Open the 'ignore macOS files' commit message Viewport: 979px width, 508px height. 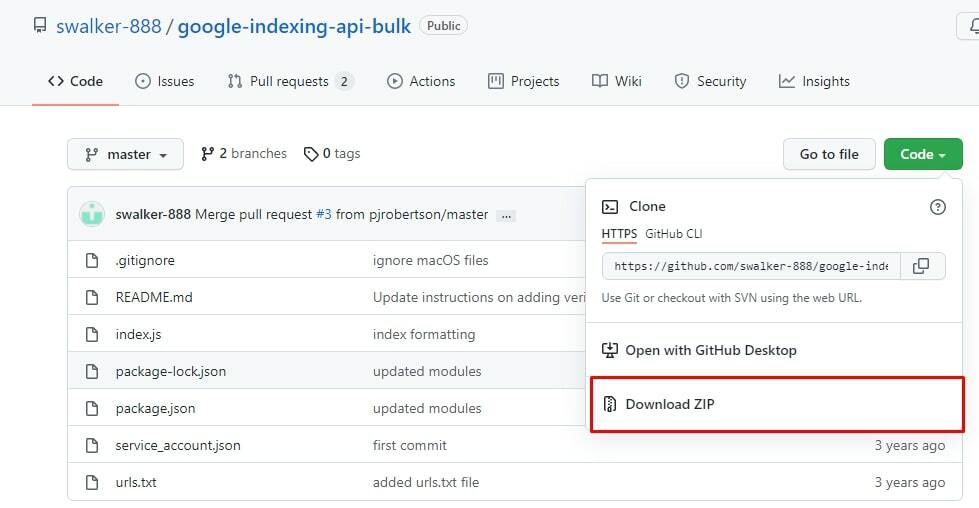[x=430, y=260]
